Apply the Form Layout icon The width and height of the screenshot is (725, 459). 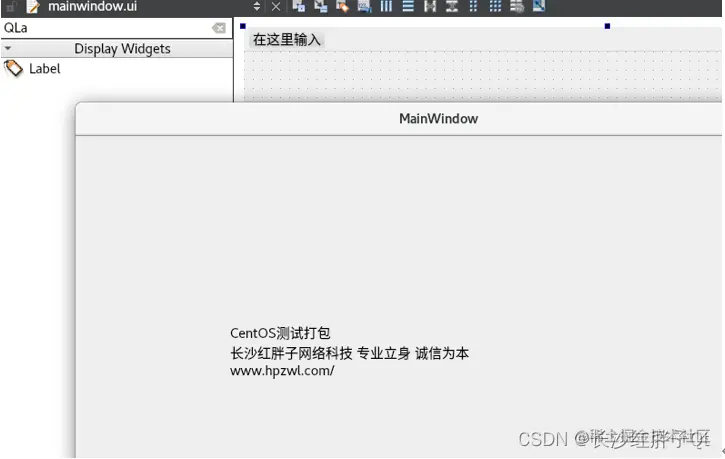click(x=473, y=6)
